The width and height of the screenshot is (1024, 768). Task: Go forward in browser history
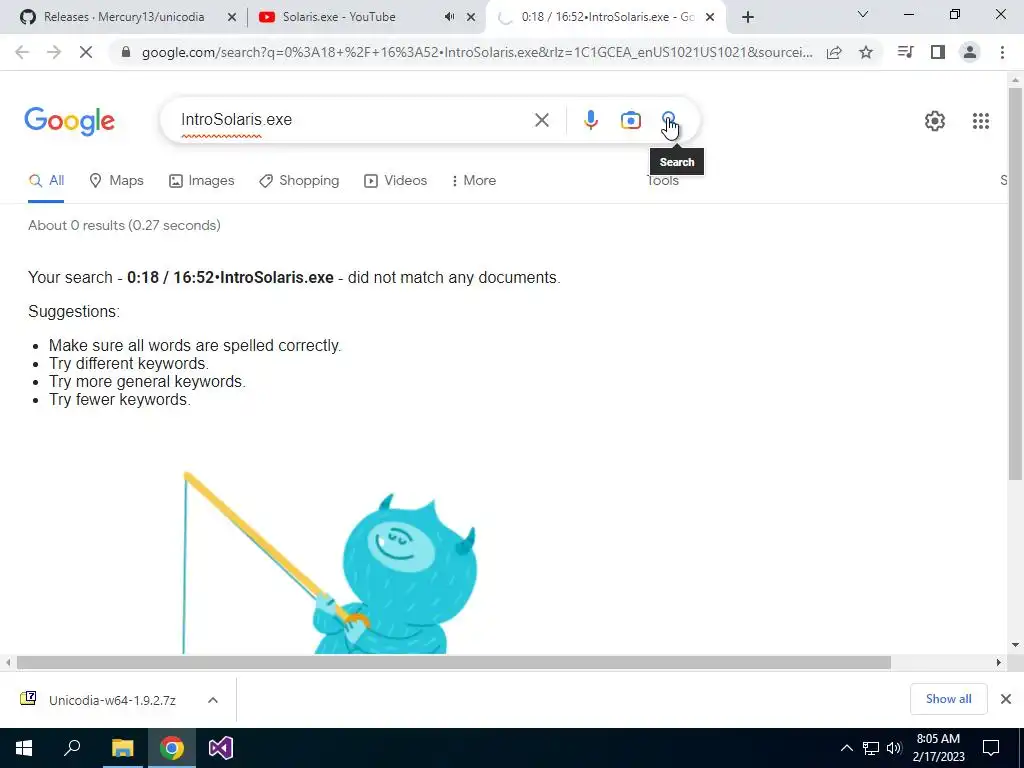(x=54, y=52)
